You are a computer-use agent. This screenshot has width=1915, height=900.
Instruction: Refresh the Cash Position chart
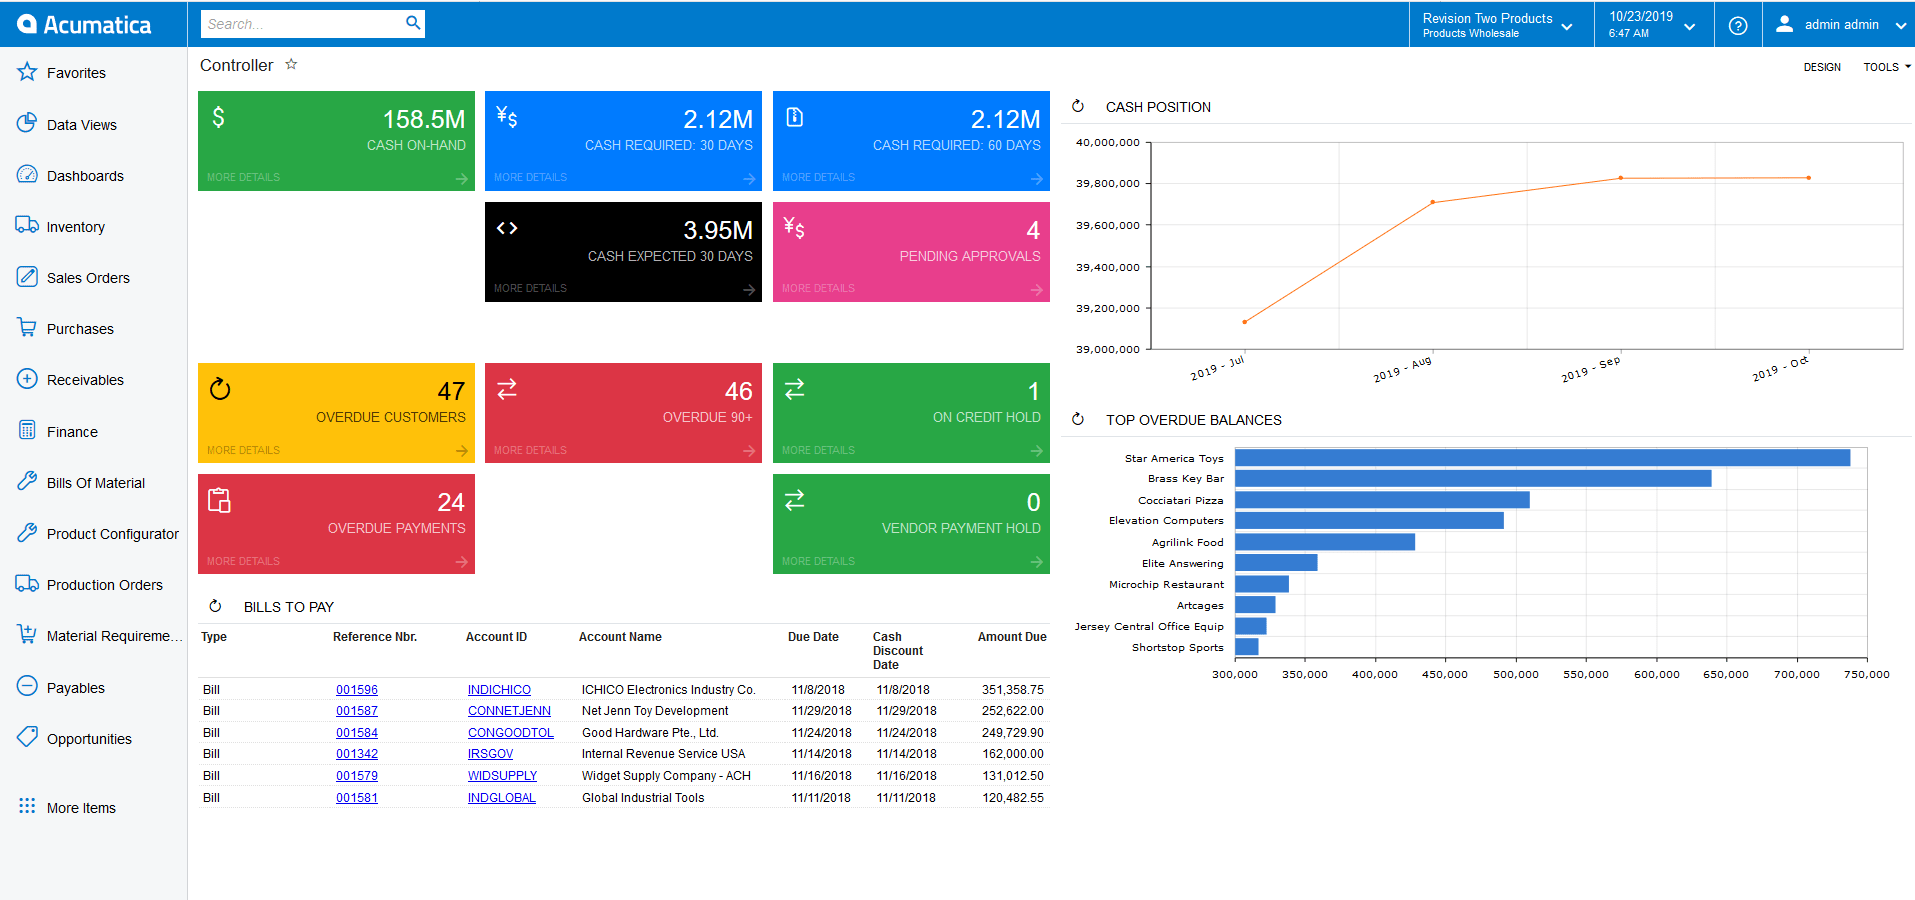(x=1077, y=106)
